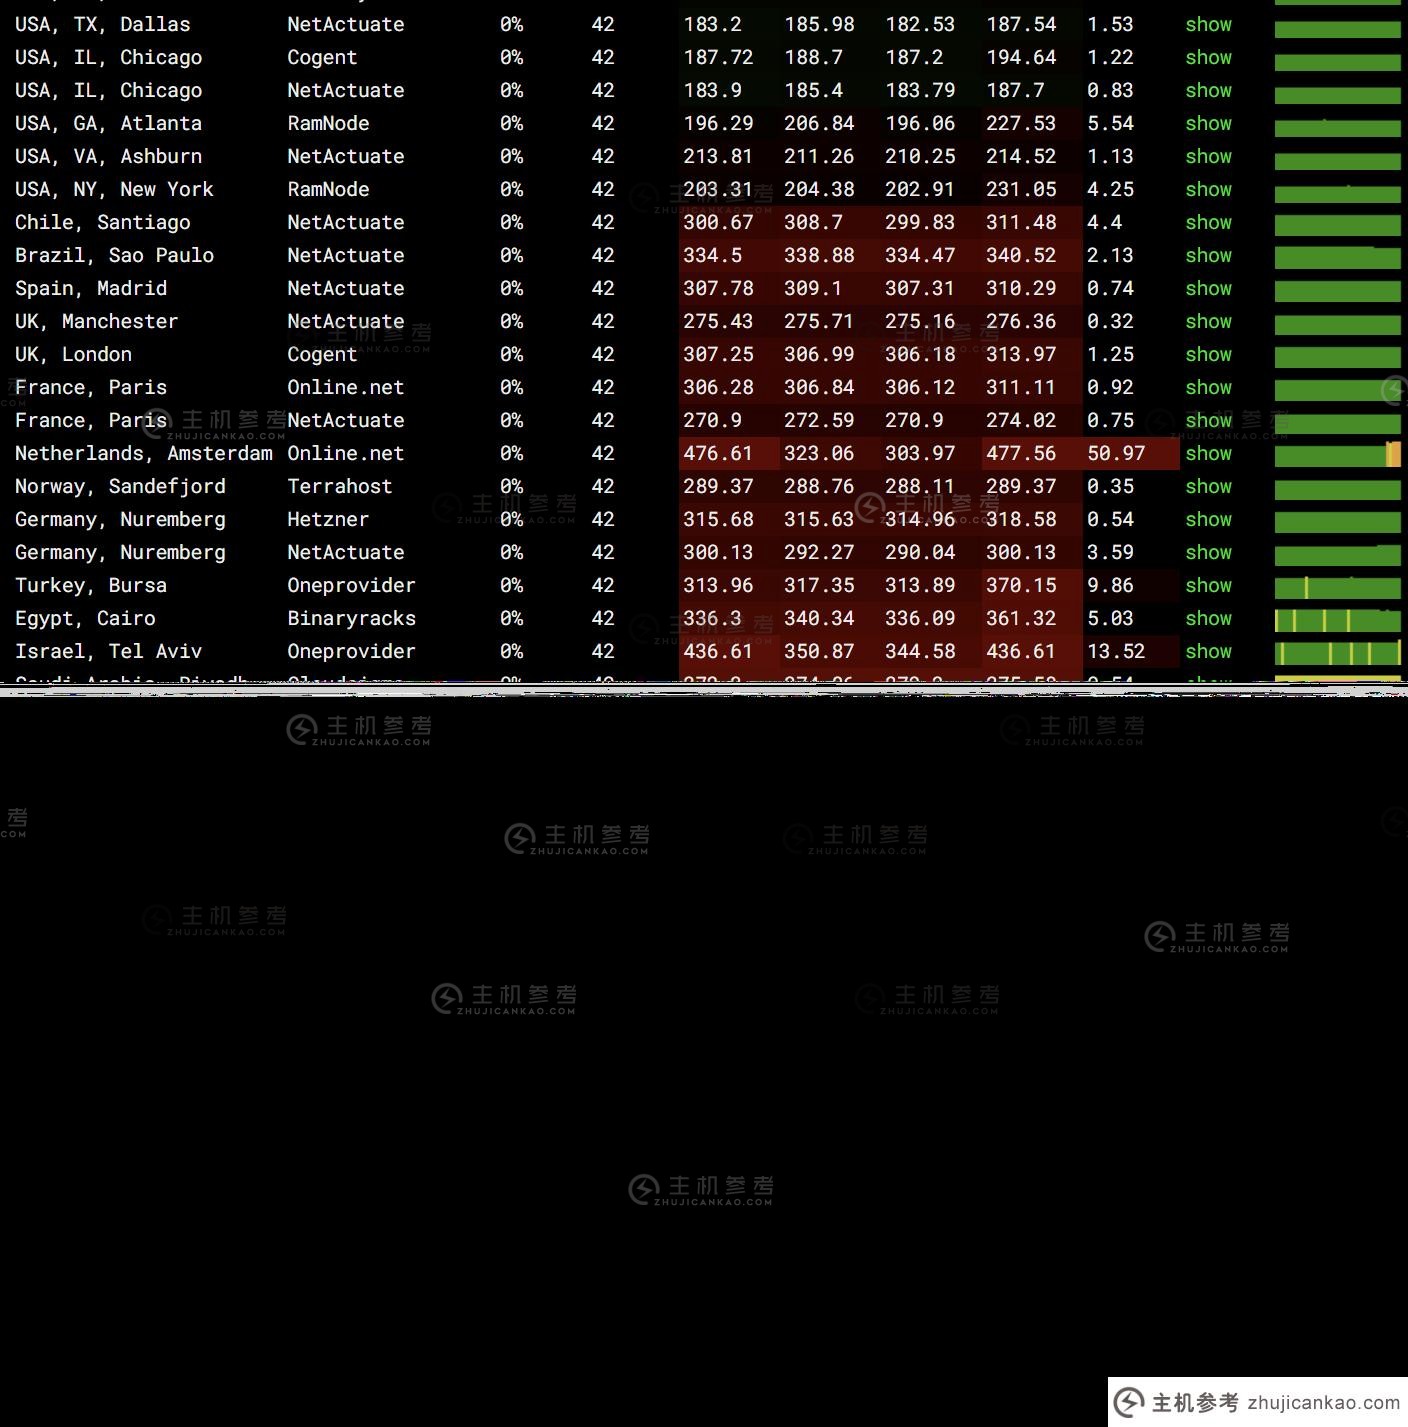Select the 'UK, Manchester' location text
Viewport: 1408px width, 1427px height.
(x=96, y=321)
